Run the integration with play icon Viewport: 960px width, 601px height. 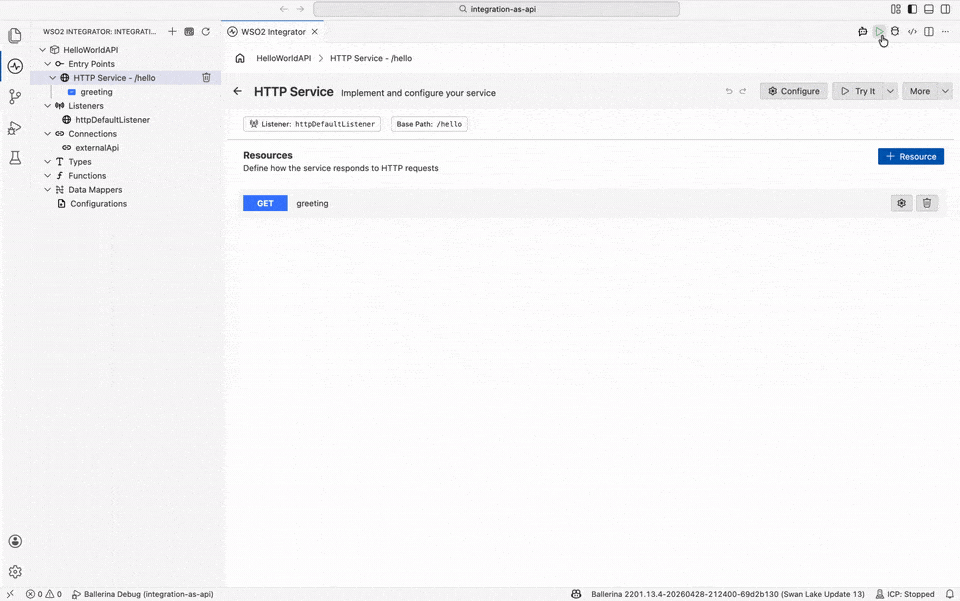pos(879,31)
